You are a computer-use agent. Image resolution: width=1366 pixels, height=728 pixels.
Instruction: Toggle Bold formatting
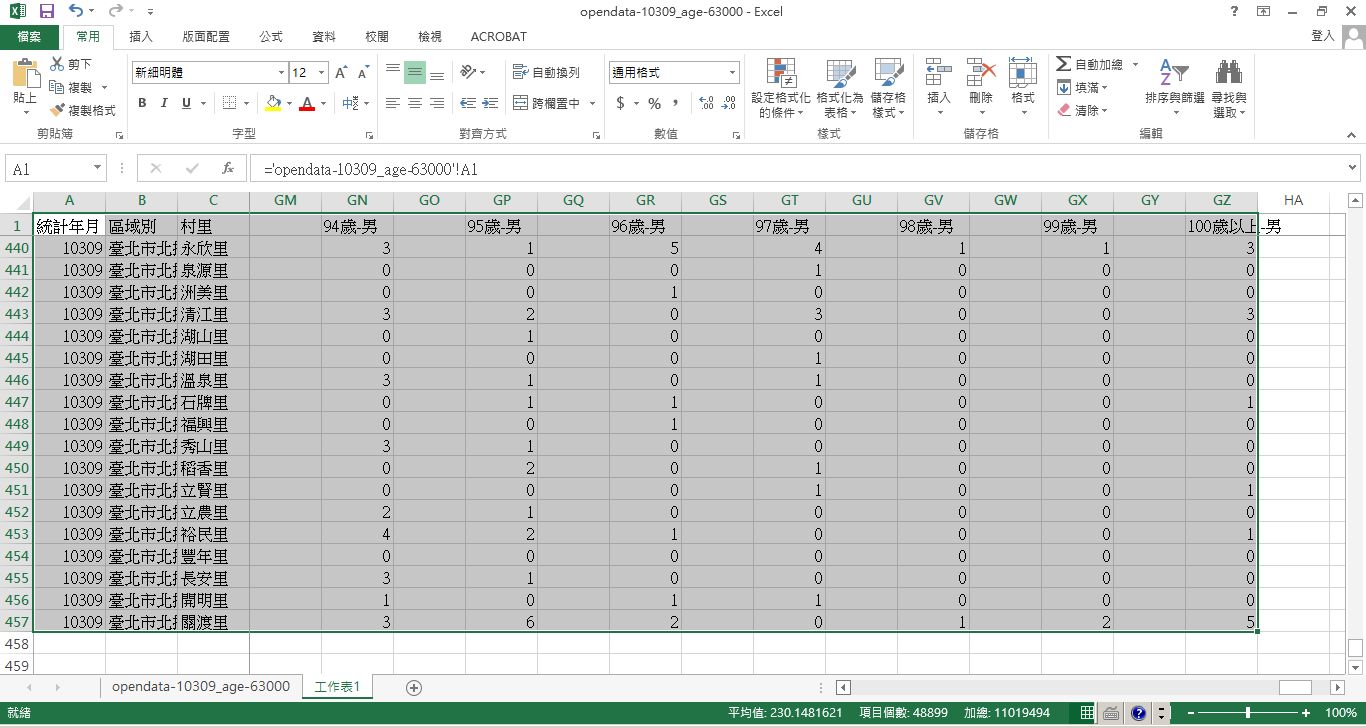click(142, 103)
